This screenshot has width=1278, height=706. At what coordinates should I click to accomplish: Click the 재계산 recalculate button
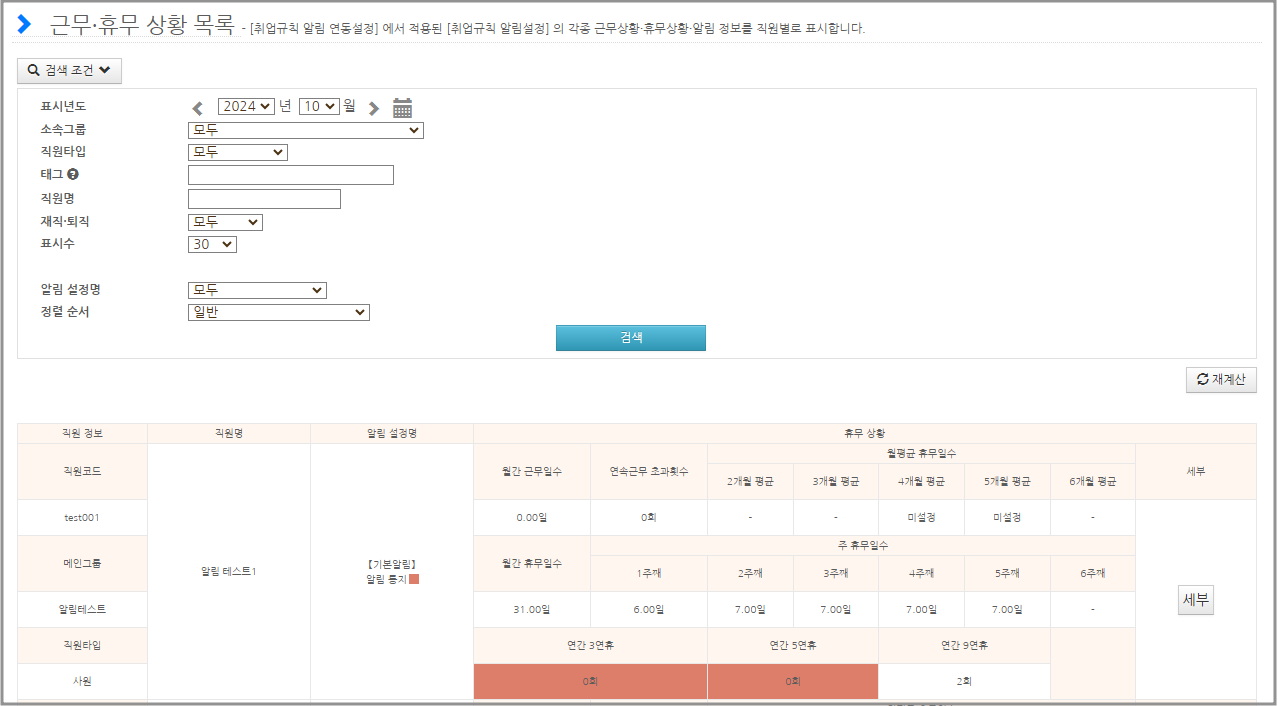click(1221, 380)
